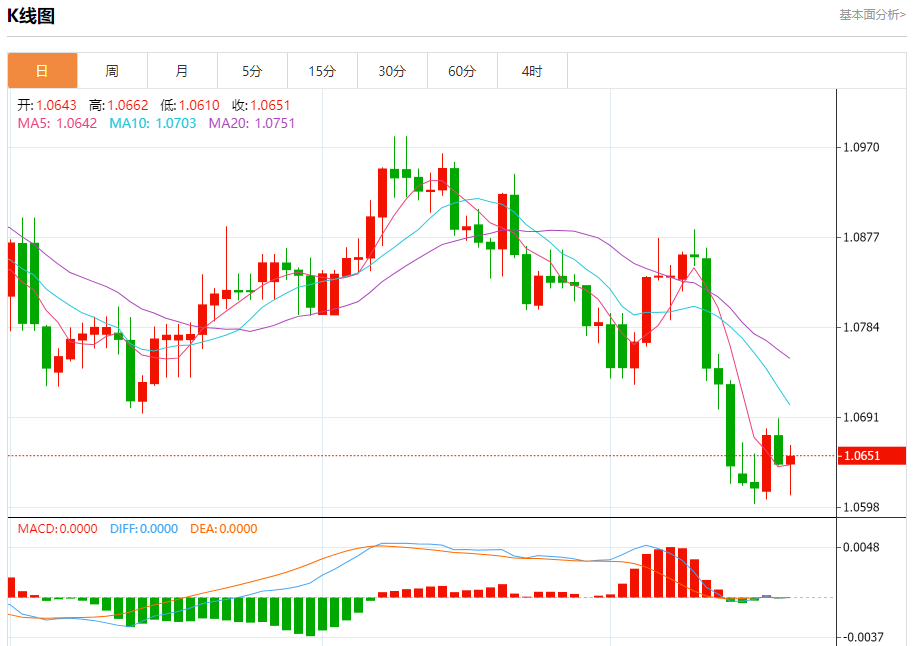Click the MA10: 1.0703 label
Screen dimensions: 913x646
[153, 123]
